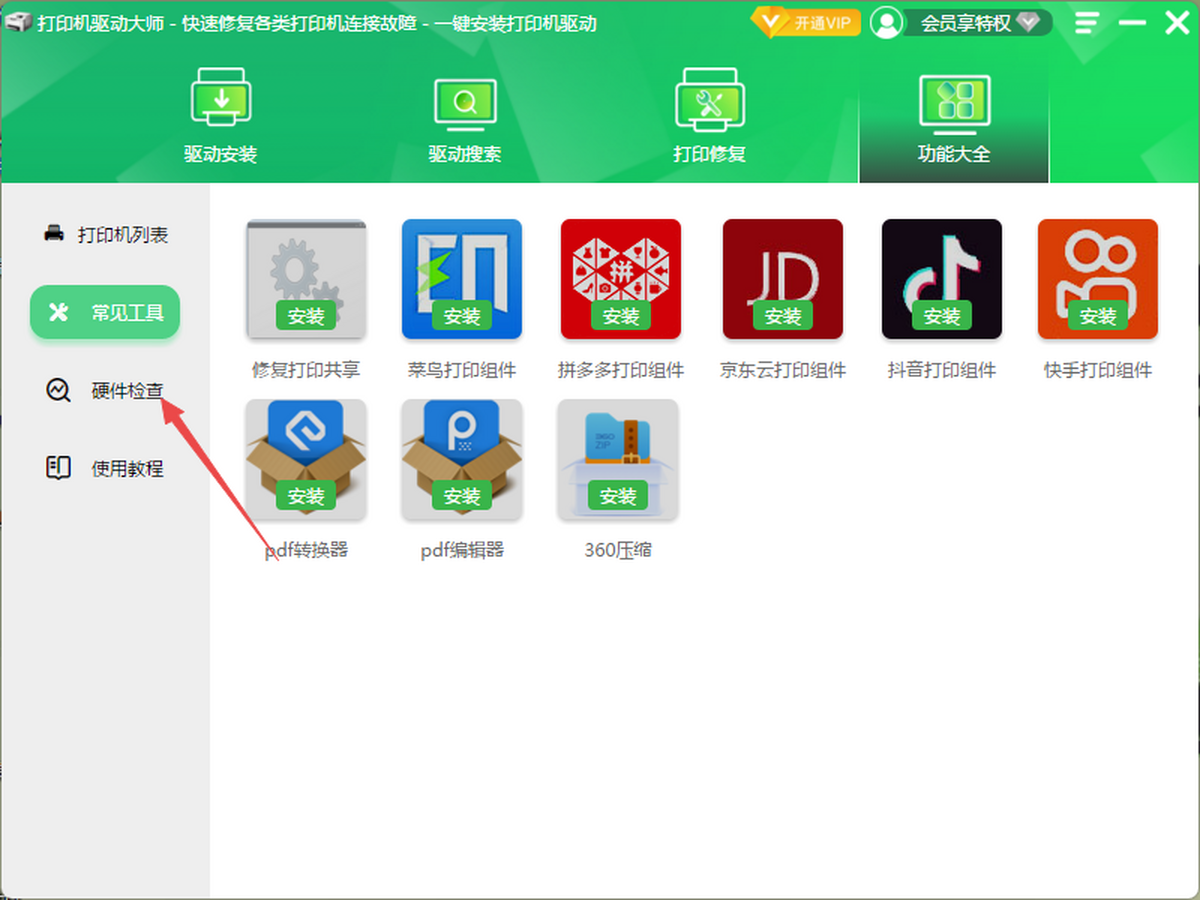
Task: Click the printer logo in title bar
Action: tap(17, 22)
